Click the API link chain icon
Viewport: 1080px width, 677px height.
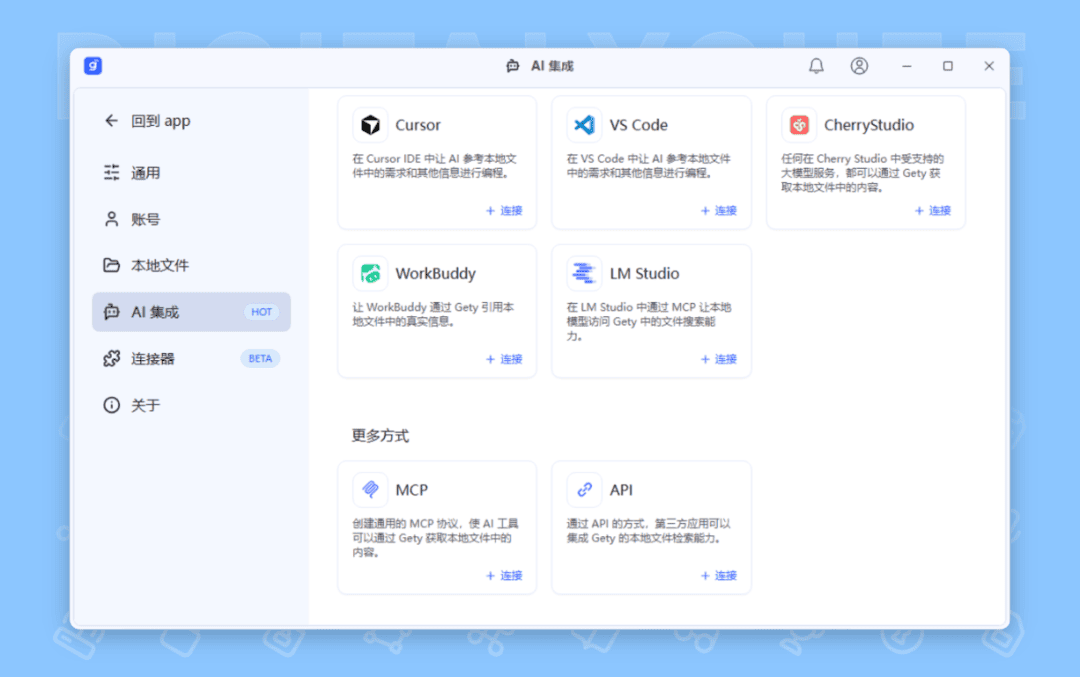pyautogui.click(x=585, y=490)
